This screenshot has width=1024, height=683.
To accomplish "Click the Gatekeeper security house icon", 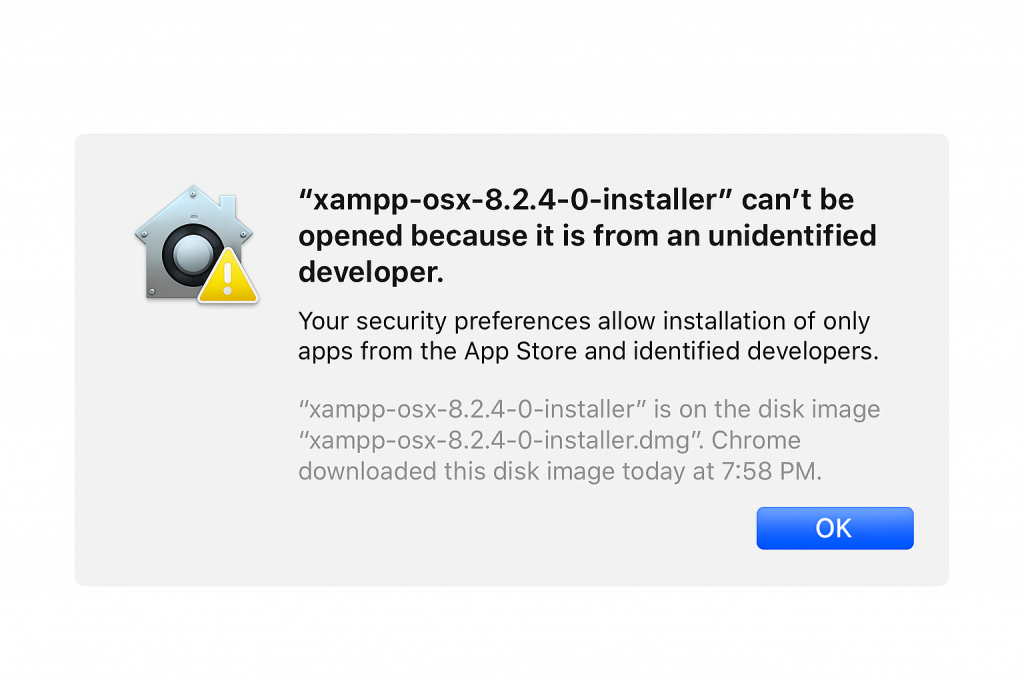I will click(190, 245).
